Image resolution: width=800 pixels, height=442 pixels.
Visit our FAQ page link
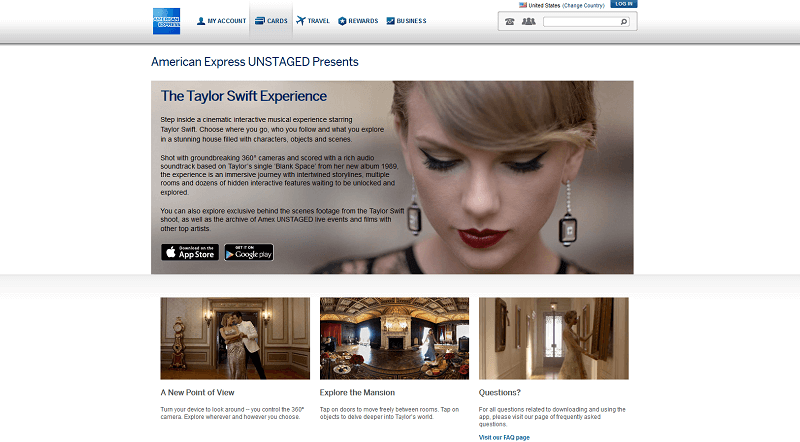[504, 437]
